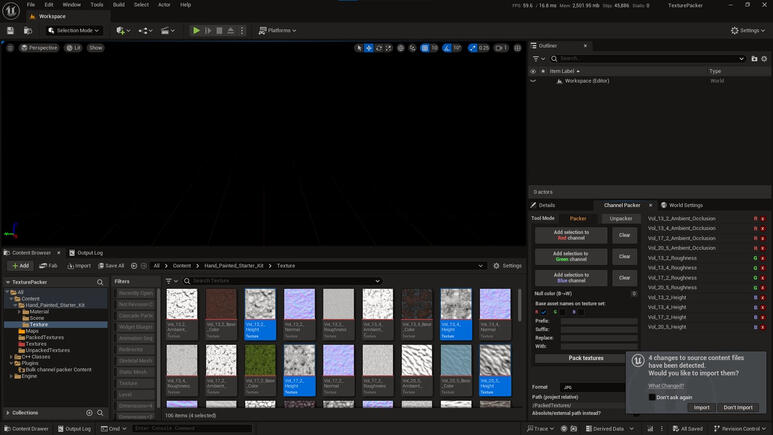Click Add selection to Red channel
773x435 pixels.
571,235
